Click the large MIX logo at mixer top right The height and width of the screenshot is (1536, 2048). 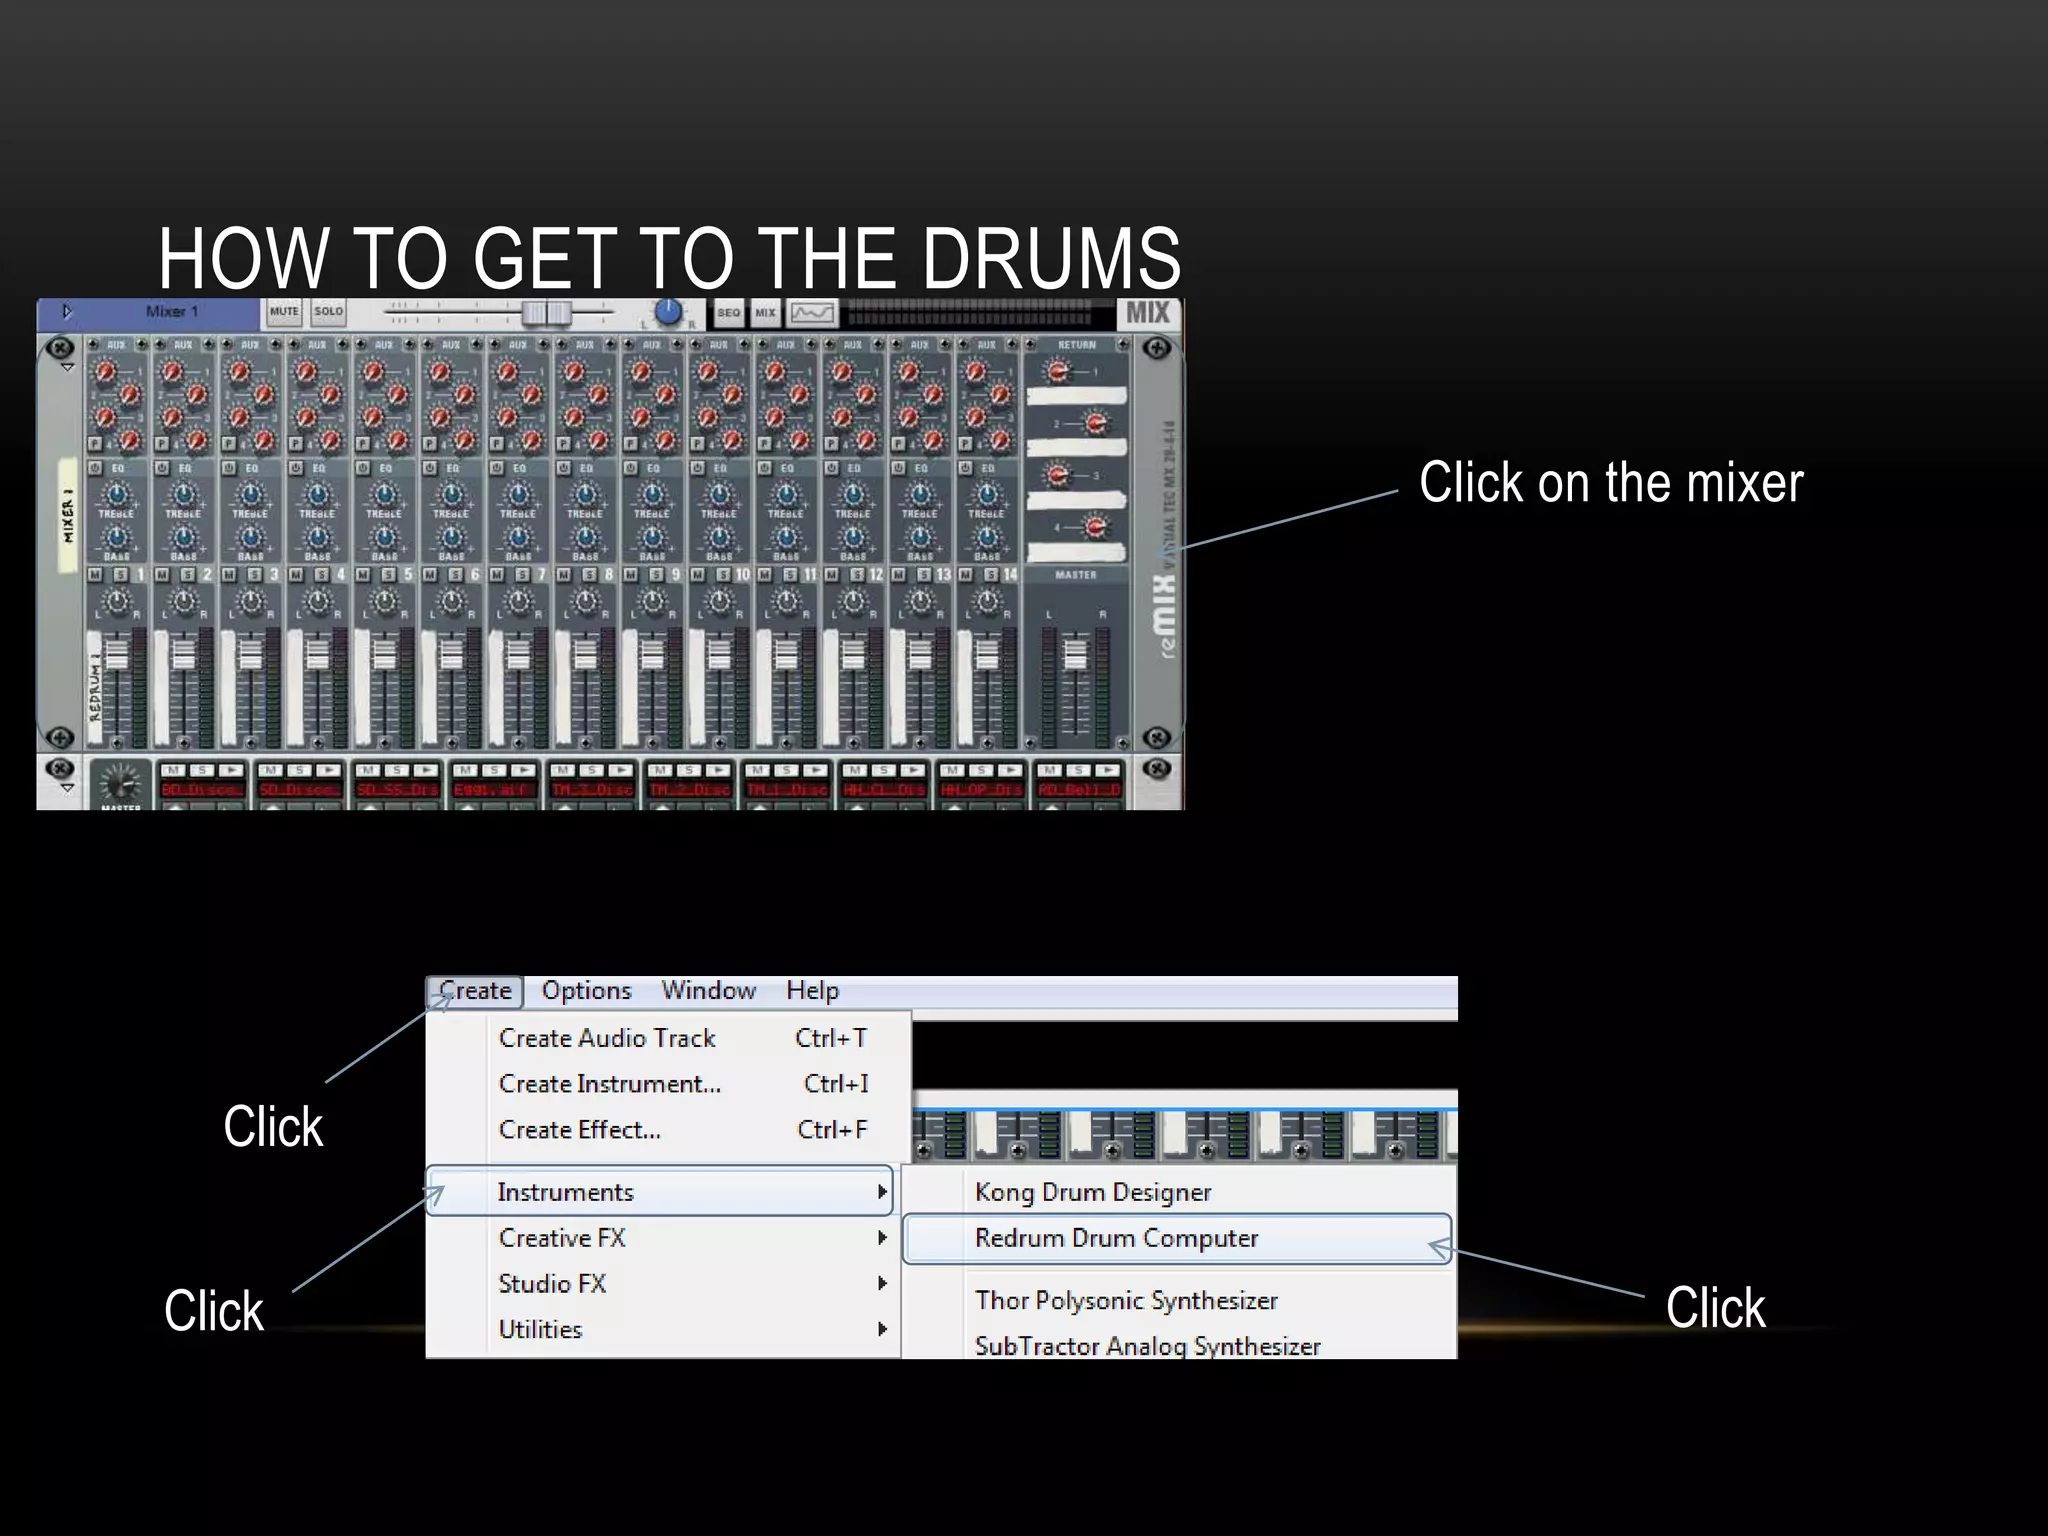(x=1148, y=313)
